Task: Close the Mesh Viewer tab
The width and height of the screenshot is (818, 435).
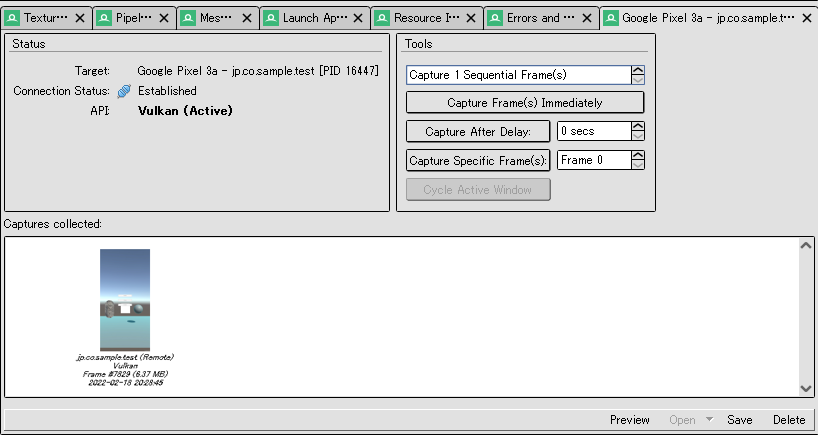Action: 248,18
